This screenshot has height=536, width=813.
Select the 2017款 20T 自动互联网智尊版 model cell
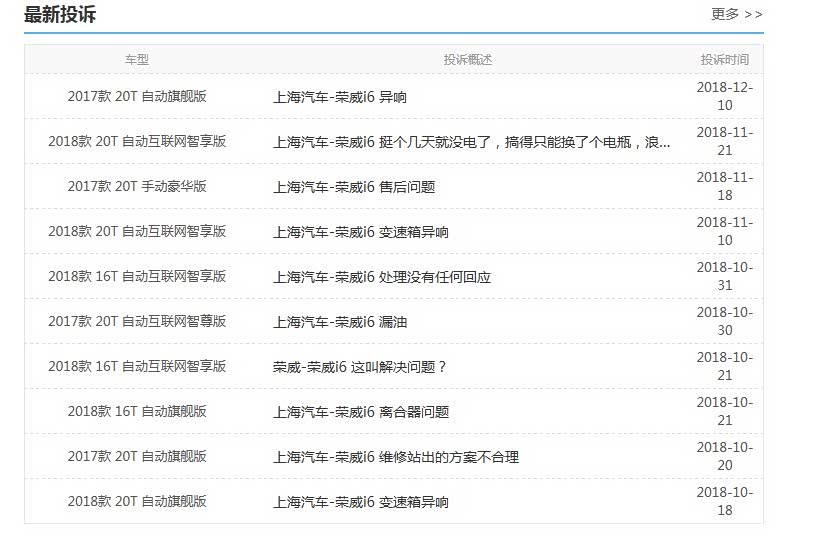coord(137,321)
